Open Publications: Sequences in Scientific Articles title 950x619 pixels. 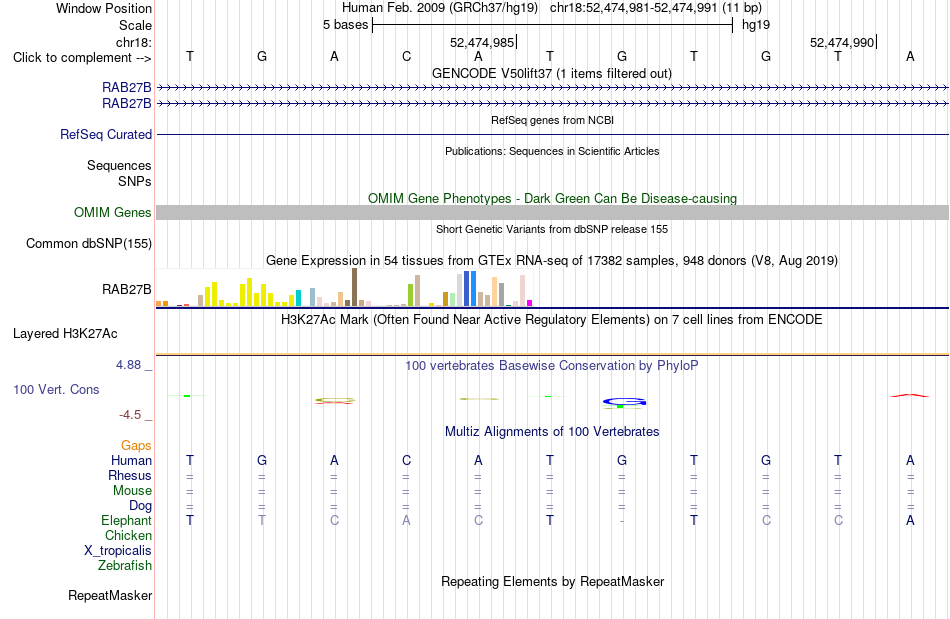pos(552,151)
